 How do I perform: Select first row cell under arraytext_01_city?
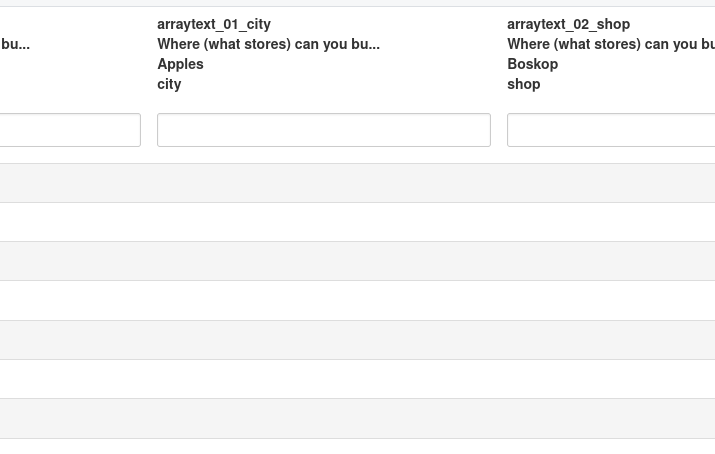[323, 183]
